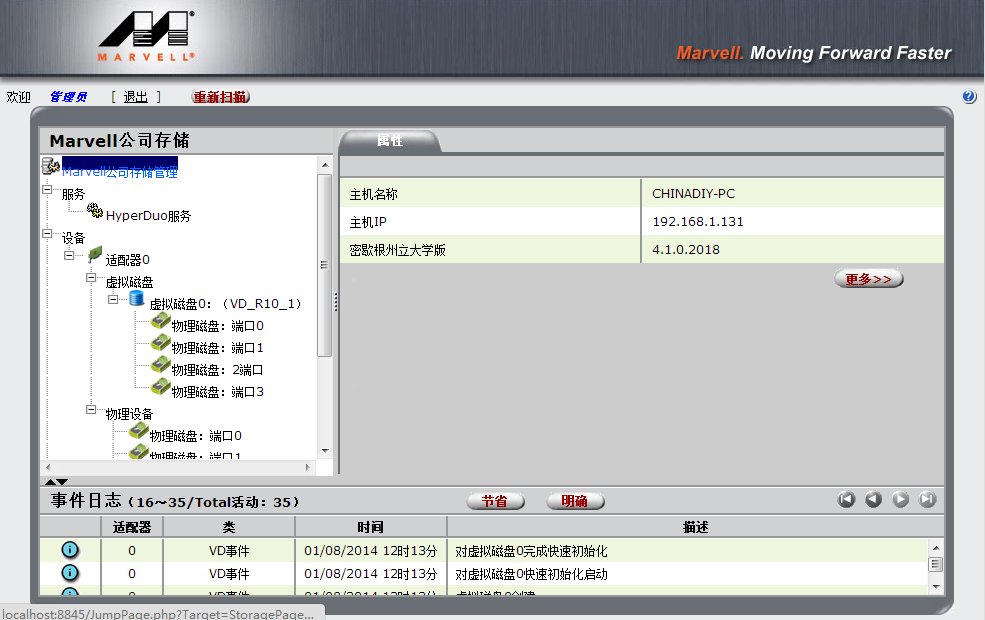Screen dimensions: 985x620
Task: Open the help question mark icon
Action: (969, 96)
